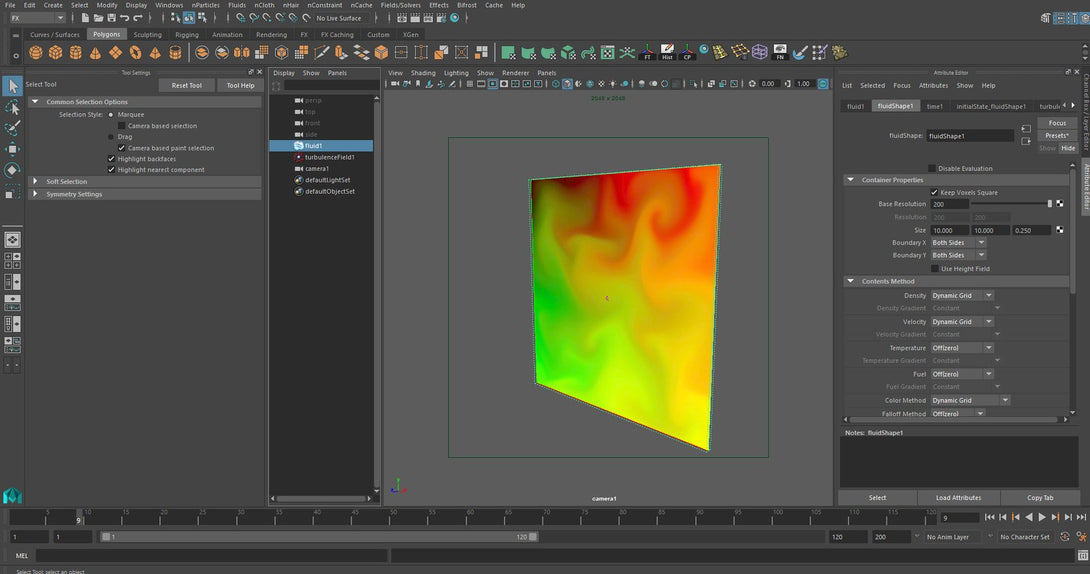Create a polygon pyramid from the shelf
The width and height of the screenshot is (1090, 574).
pyautogui.click(x=155, y=53)
